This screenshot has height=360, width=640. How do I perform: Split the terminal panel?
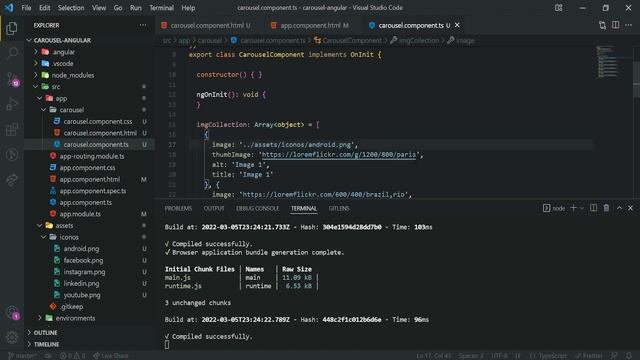click(593, 208)
